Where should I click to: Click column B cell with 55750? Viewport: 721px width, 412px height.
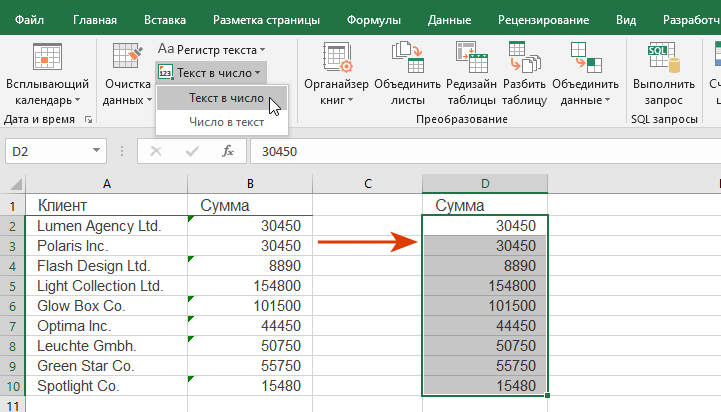pyautogui.click(x=250, y=366)
